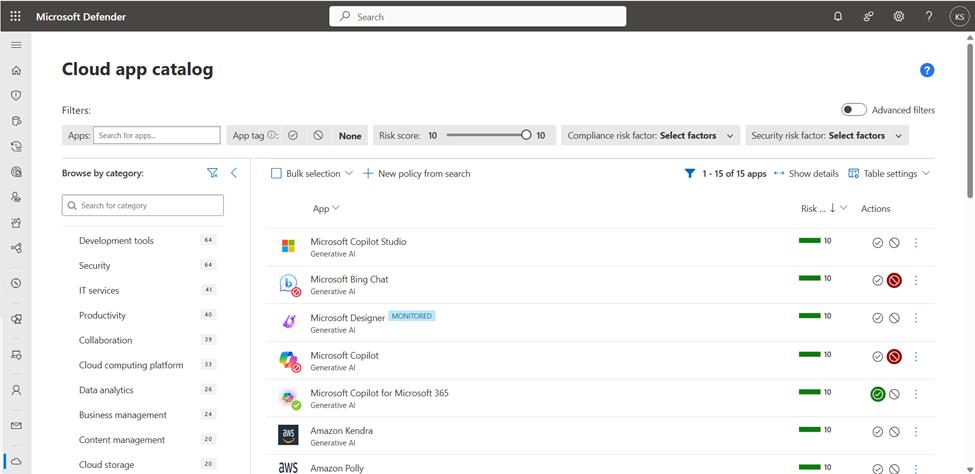Image resolution: width=975 pixels, height=474 pixels.
Task: Open the email envelope sidebar icon
Action: click(x=16, y=426)
